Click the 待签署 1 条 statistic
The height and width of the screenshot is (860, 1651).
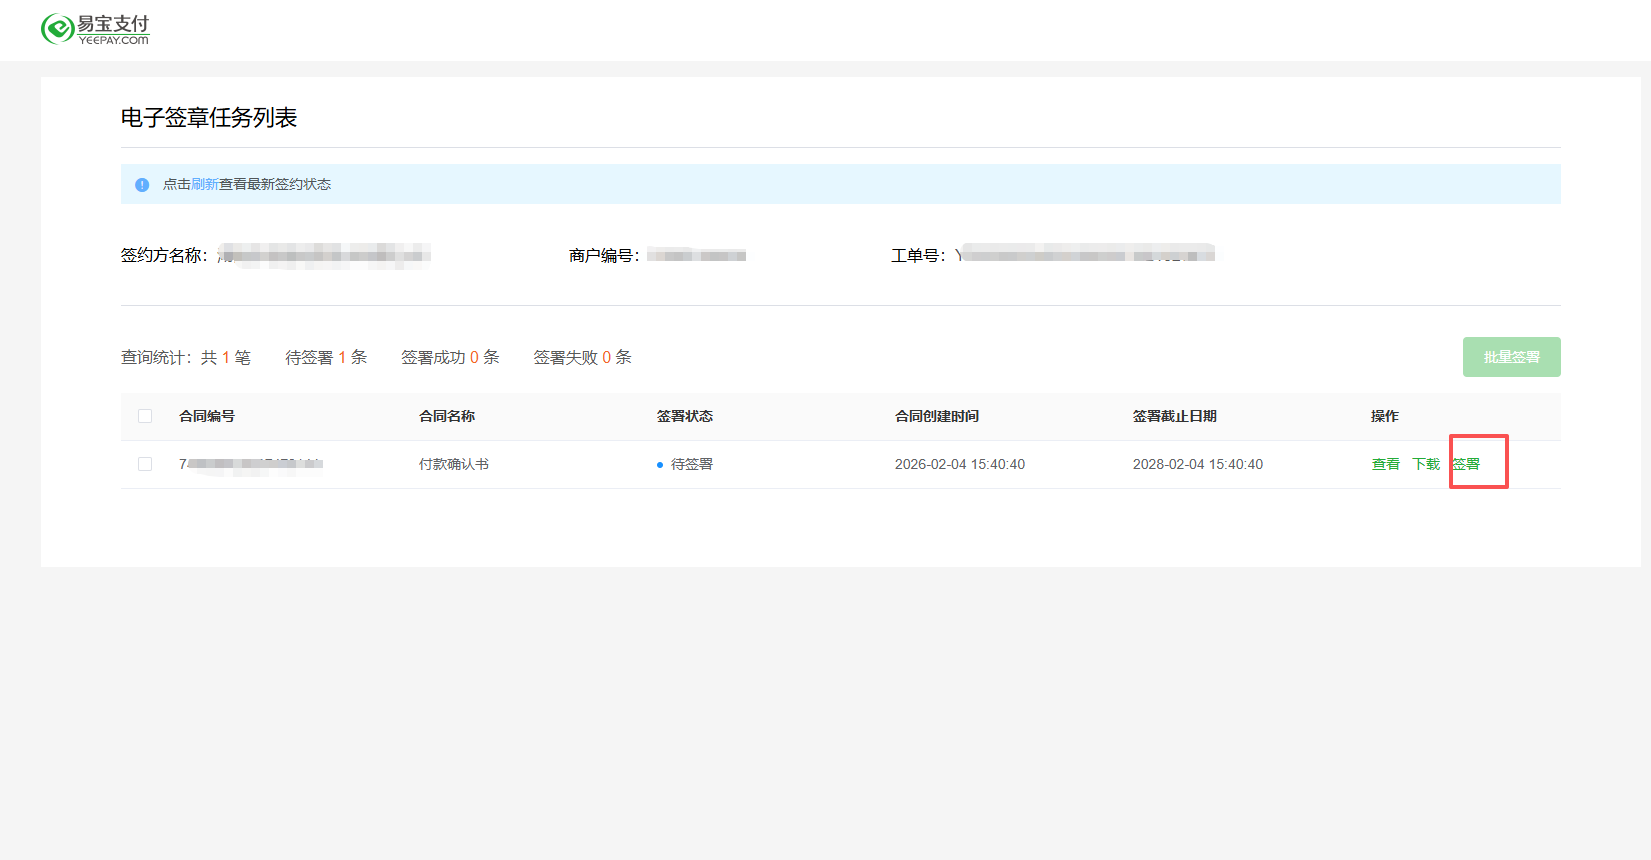pyautogui.click(x=326, y=357)
